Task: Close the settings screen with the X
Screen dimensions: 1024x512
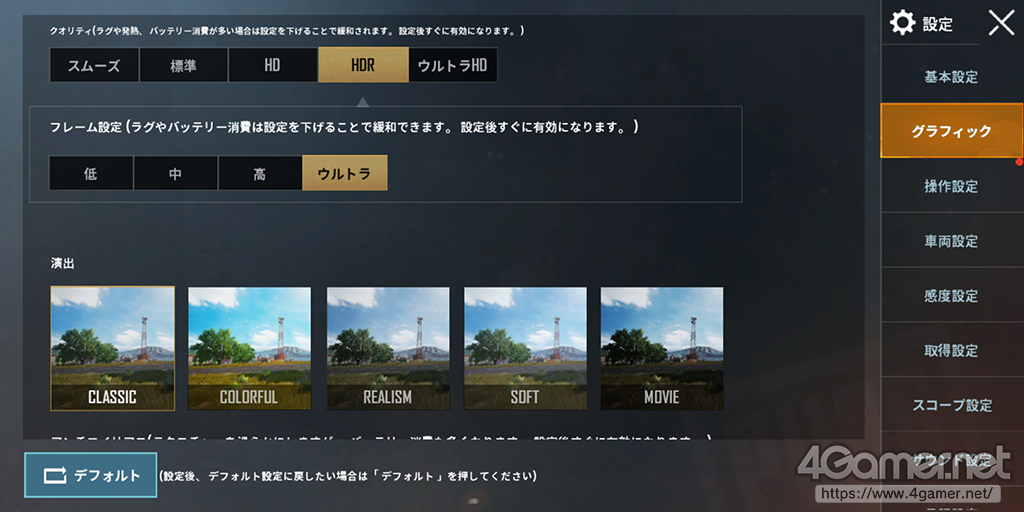Action: pos(1001,23)
